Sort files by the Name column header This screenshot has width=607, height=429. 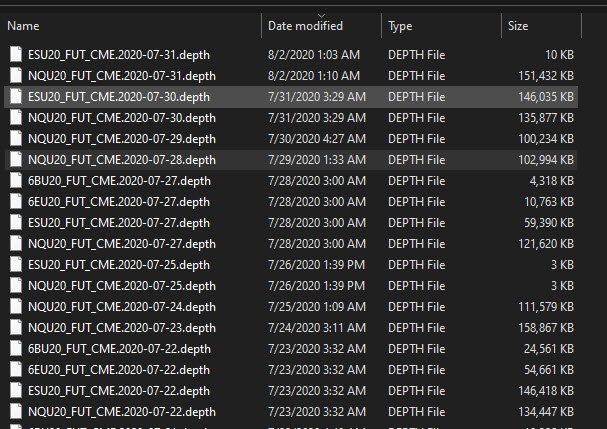coord(23,26)
